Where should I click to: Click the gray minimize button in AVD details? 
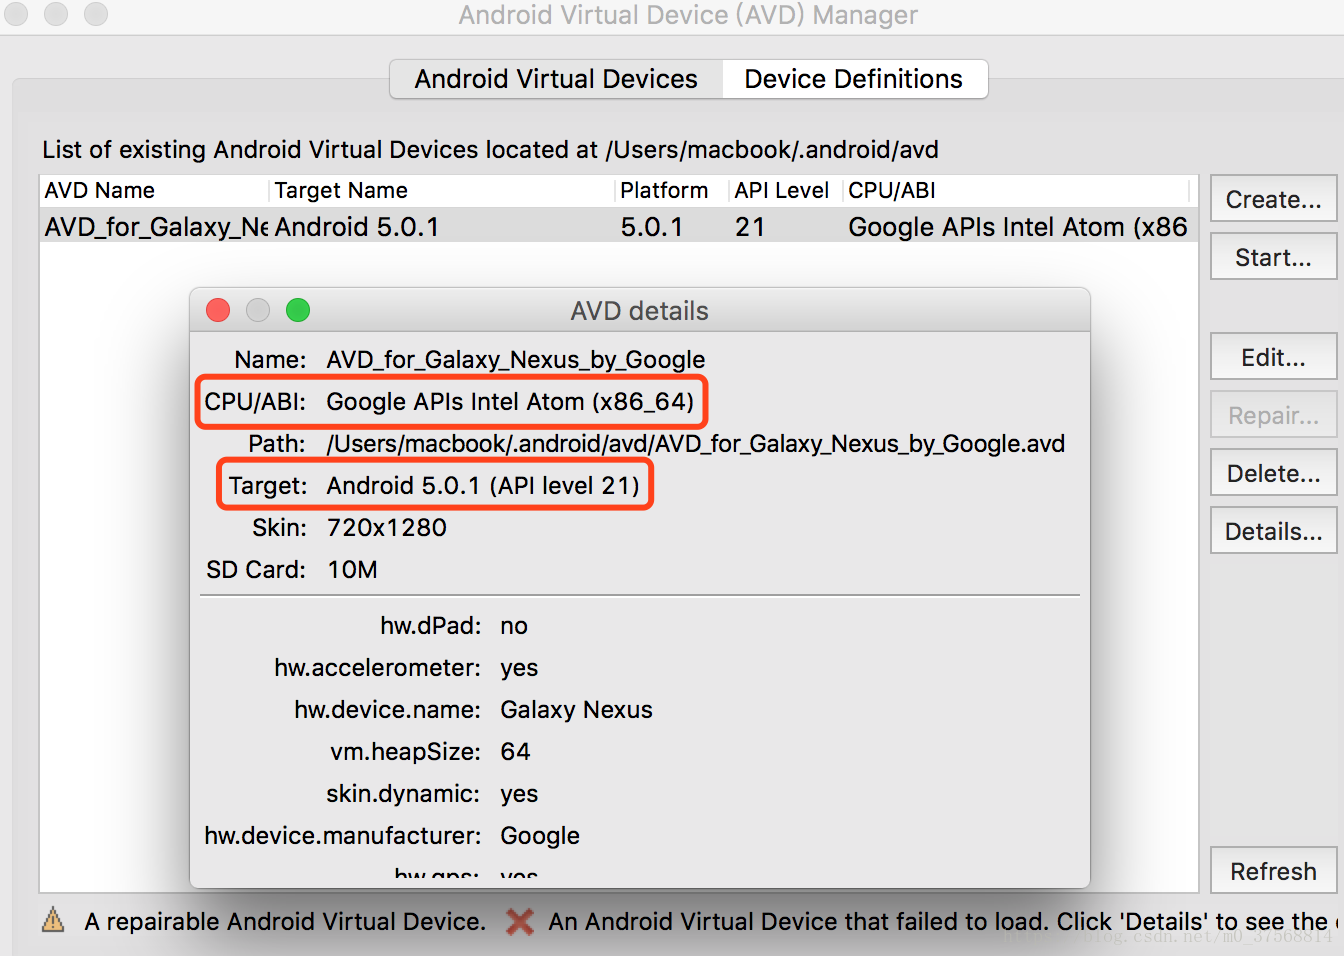tap(258, 310)
